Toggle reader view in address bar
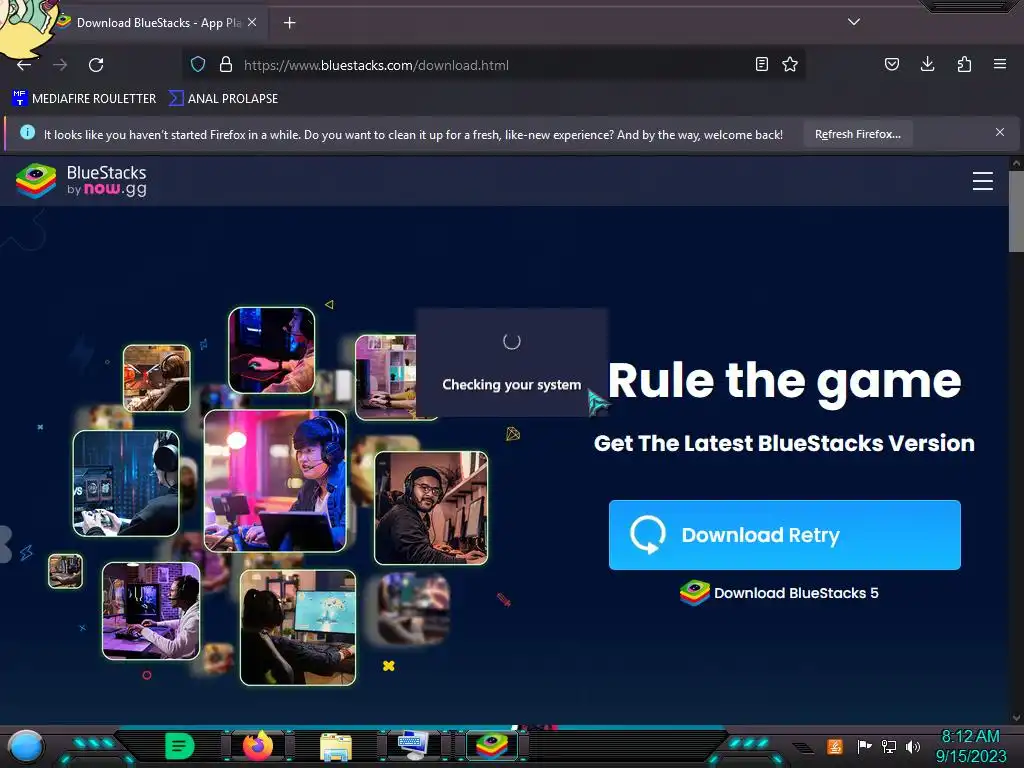The width and height of the screenshot is (1024, 768). point(761,64)
